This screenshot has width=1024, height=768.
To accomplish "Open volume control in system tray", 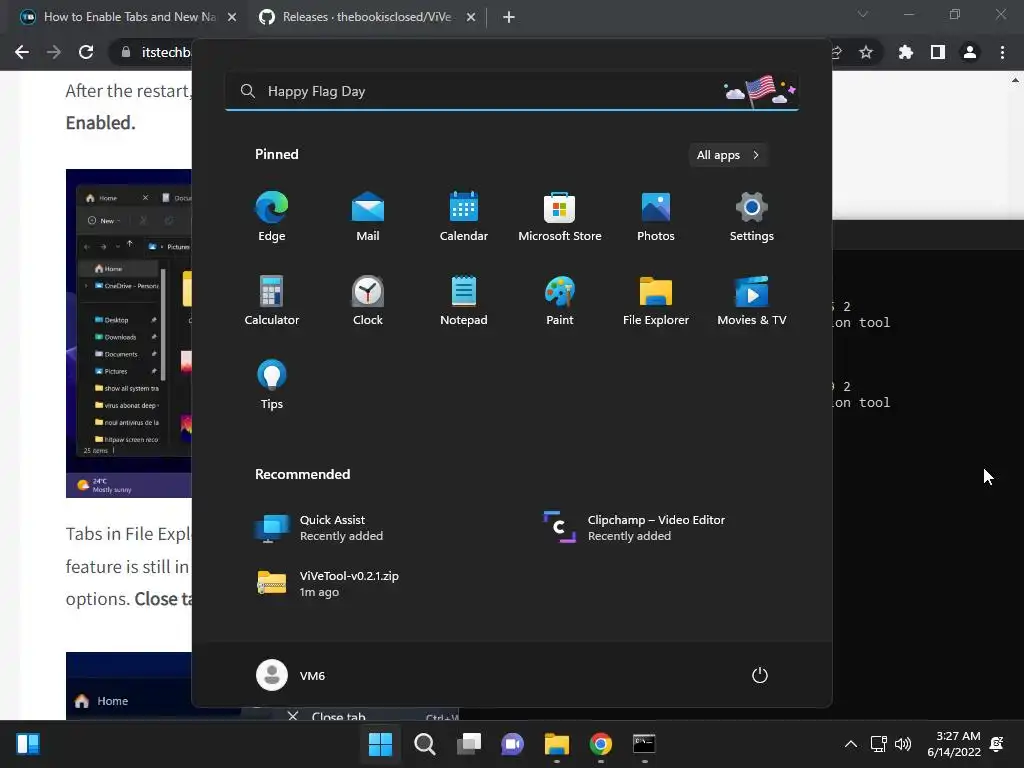I will [x=903, y=744].
